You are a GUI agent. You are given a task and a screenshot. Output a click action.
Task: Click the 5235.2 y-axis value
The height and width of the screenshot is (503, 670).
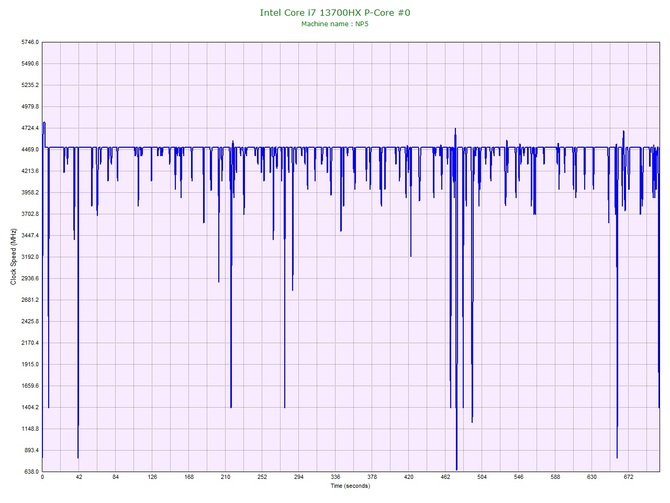click(30, 85)
